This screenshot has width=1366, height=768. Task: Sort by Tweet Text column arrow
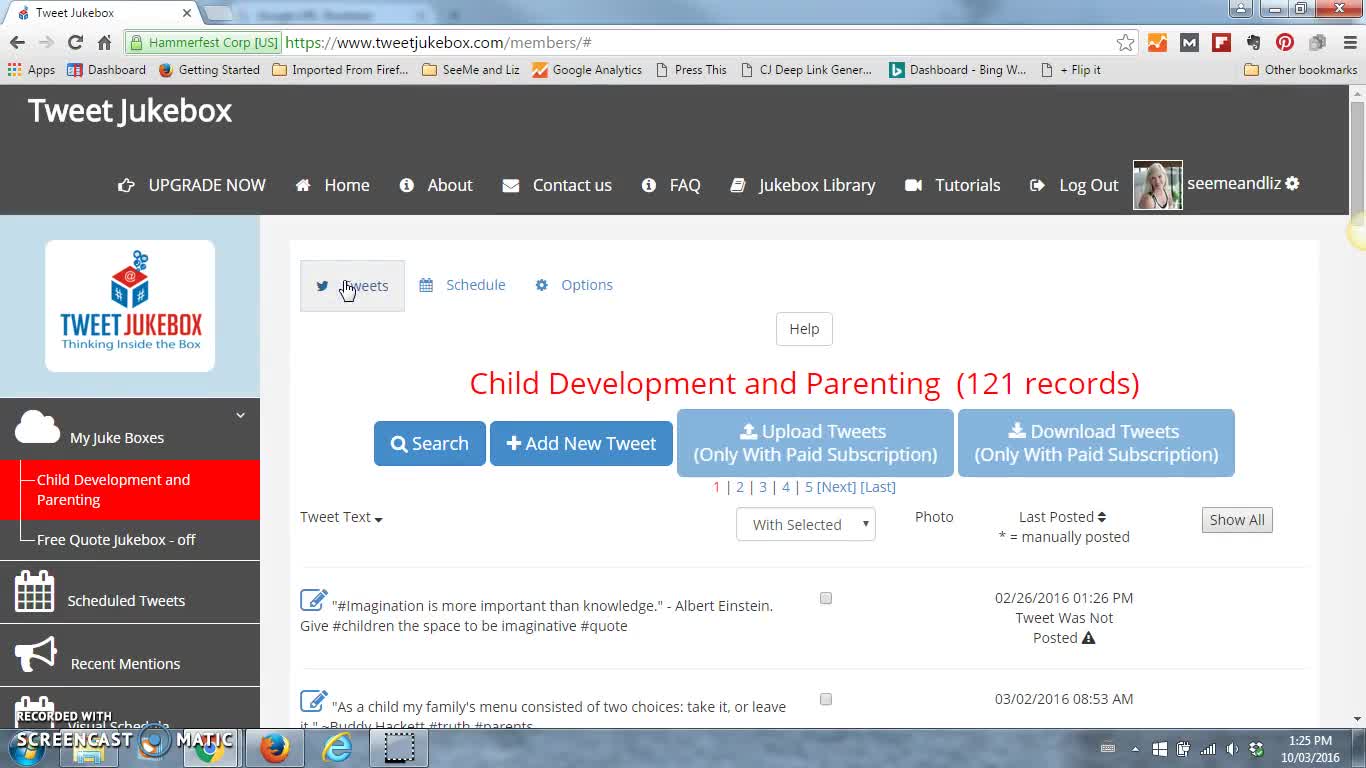pyautogui.click(x=378, y=519)
